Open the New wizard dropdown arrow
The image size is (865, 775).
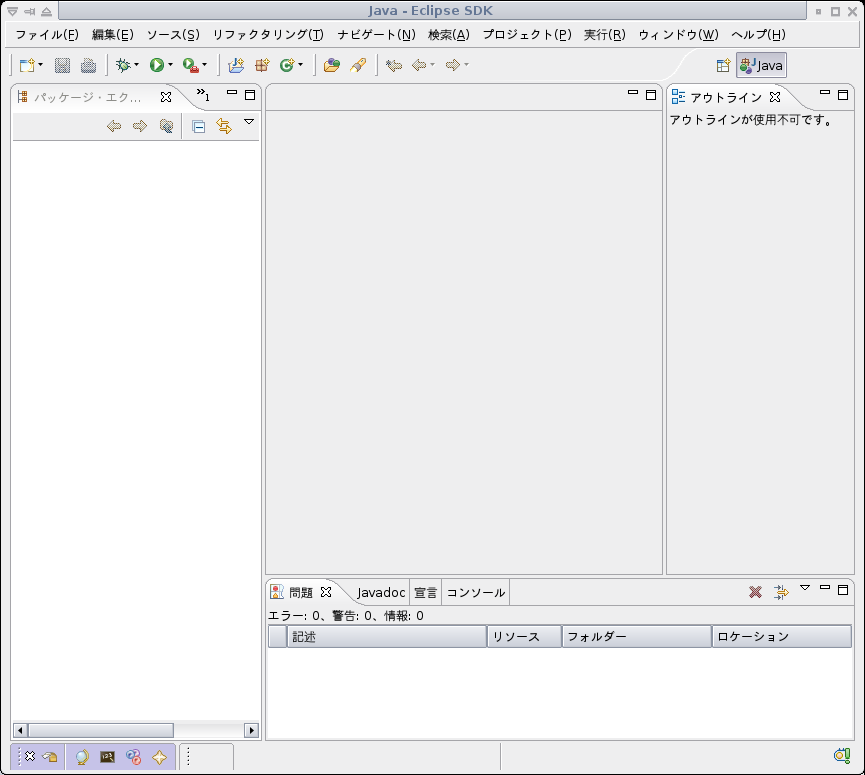(41, 65)
